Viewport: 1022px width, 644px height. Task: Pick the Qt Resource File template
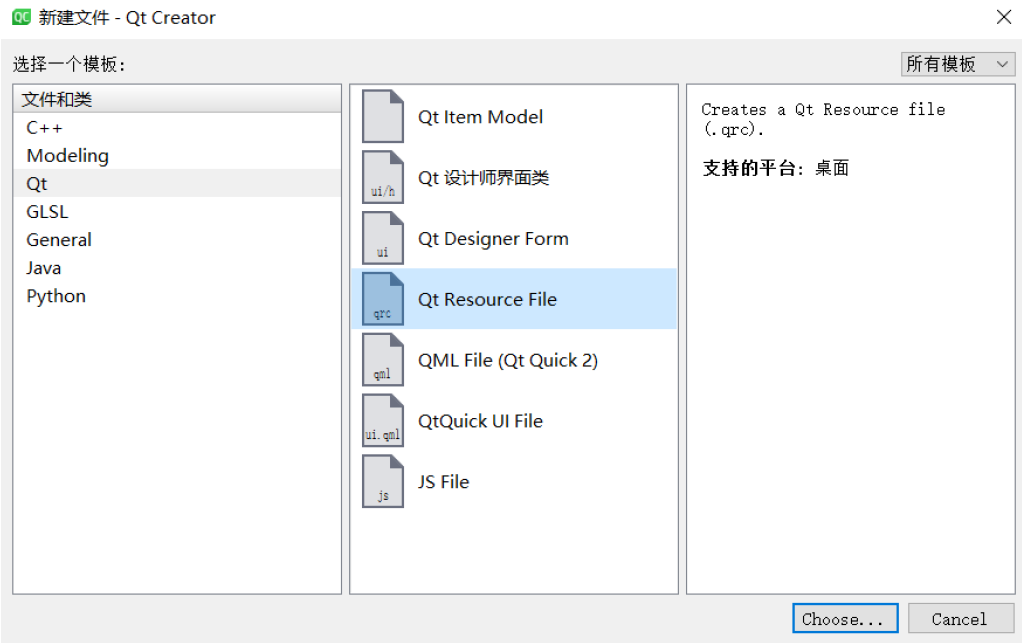coord(514,299)
